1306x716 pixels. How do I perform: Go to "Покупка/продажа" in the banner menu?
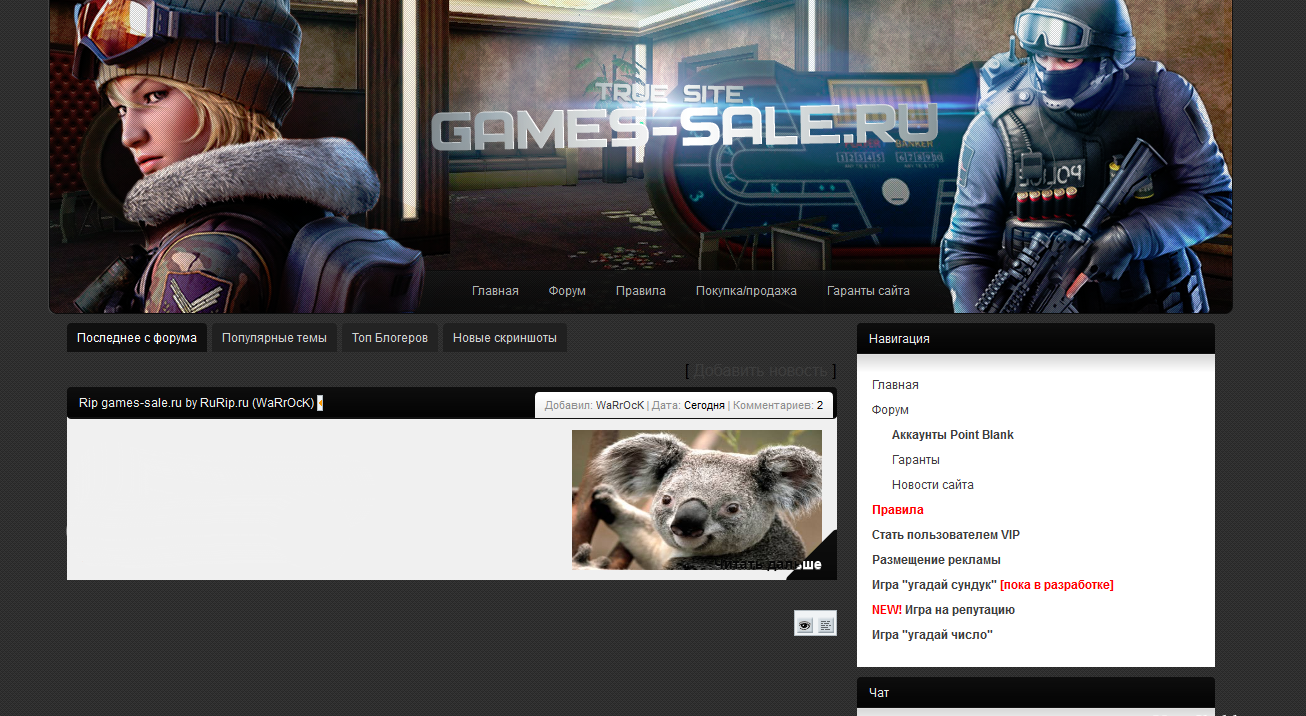(x=746, y=291)
